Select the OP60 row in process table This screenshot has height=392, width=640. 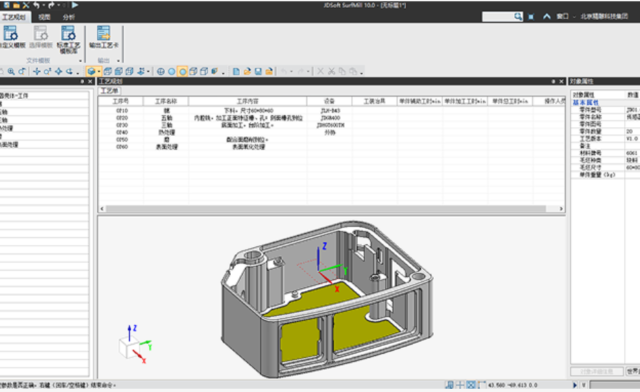coord(331,147)
